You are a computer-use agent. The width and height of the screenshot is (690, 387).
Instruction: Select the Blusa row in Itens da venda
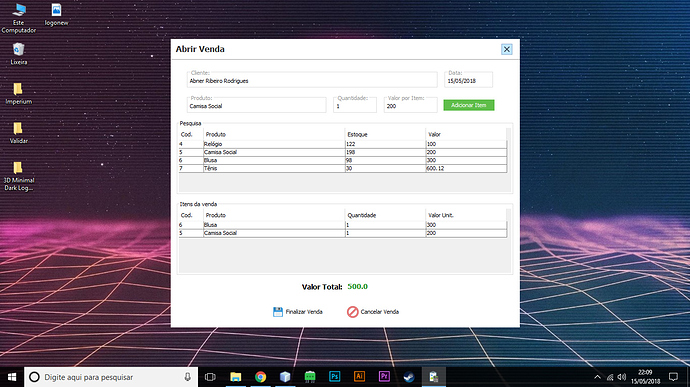(x=343, y=225)
